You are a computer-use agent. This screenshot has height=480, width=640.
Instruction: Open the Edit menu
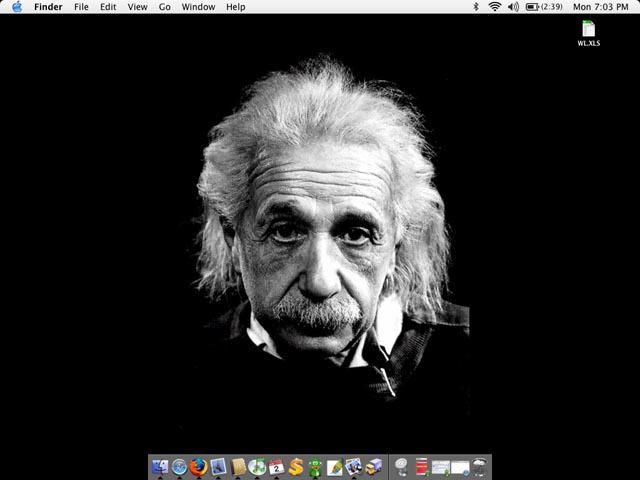[x=108, y=7]
